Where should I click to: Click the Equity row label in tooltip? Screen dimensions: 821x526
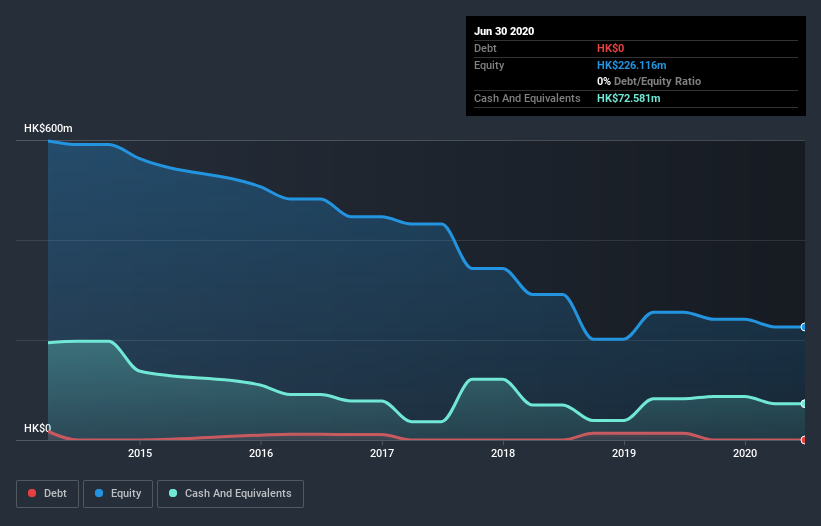[x=489, y=65]
